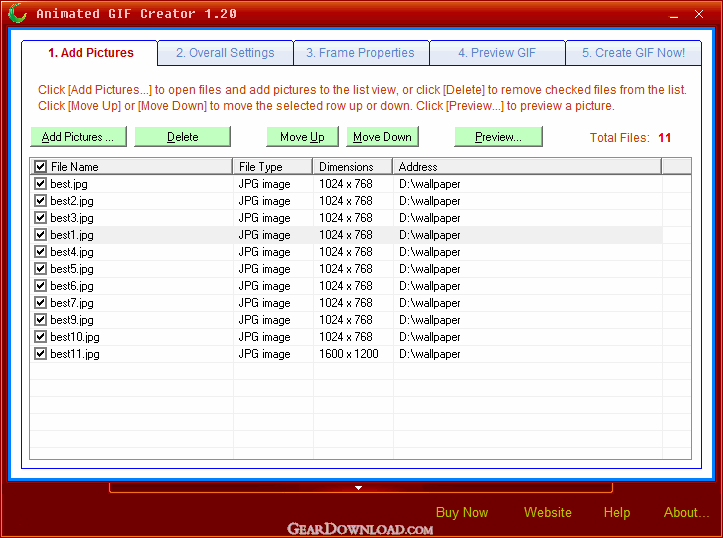
Task: Click the 1600 x 1200 dimensions cell
Action: [x=349, y=354]
